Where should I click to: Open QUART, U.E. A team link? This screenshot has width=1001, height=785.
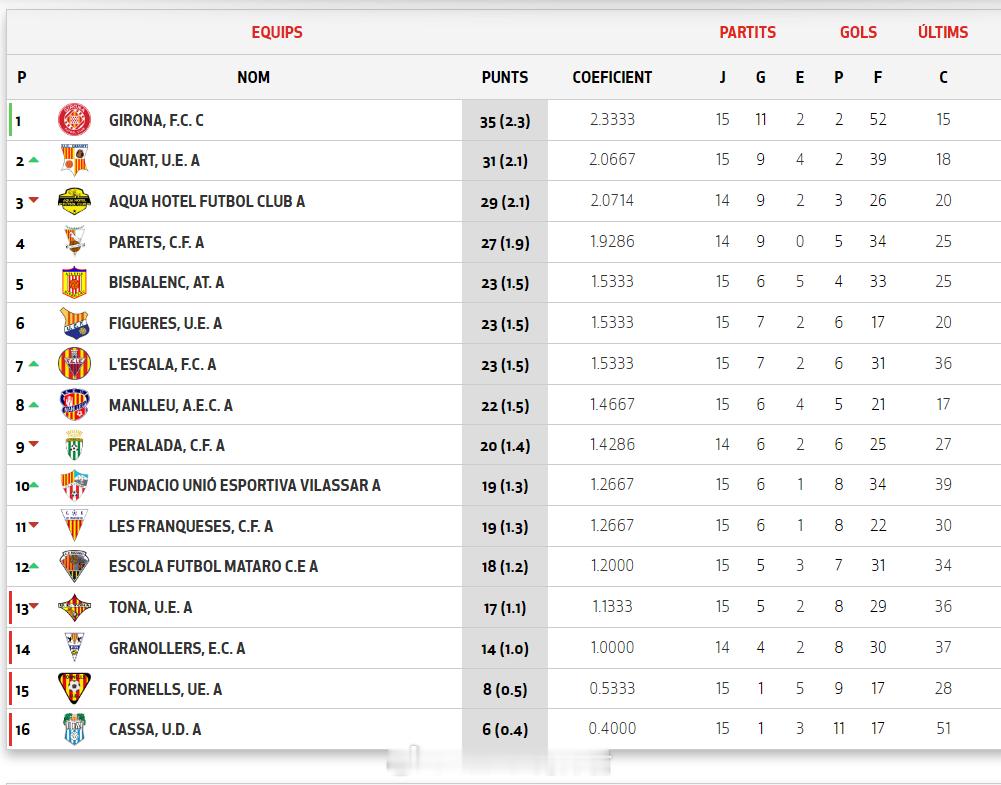(x=154, y=160)
